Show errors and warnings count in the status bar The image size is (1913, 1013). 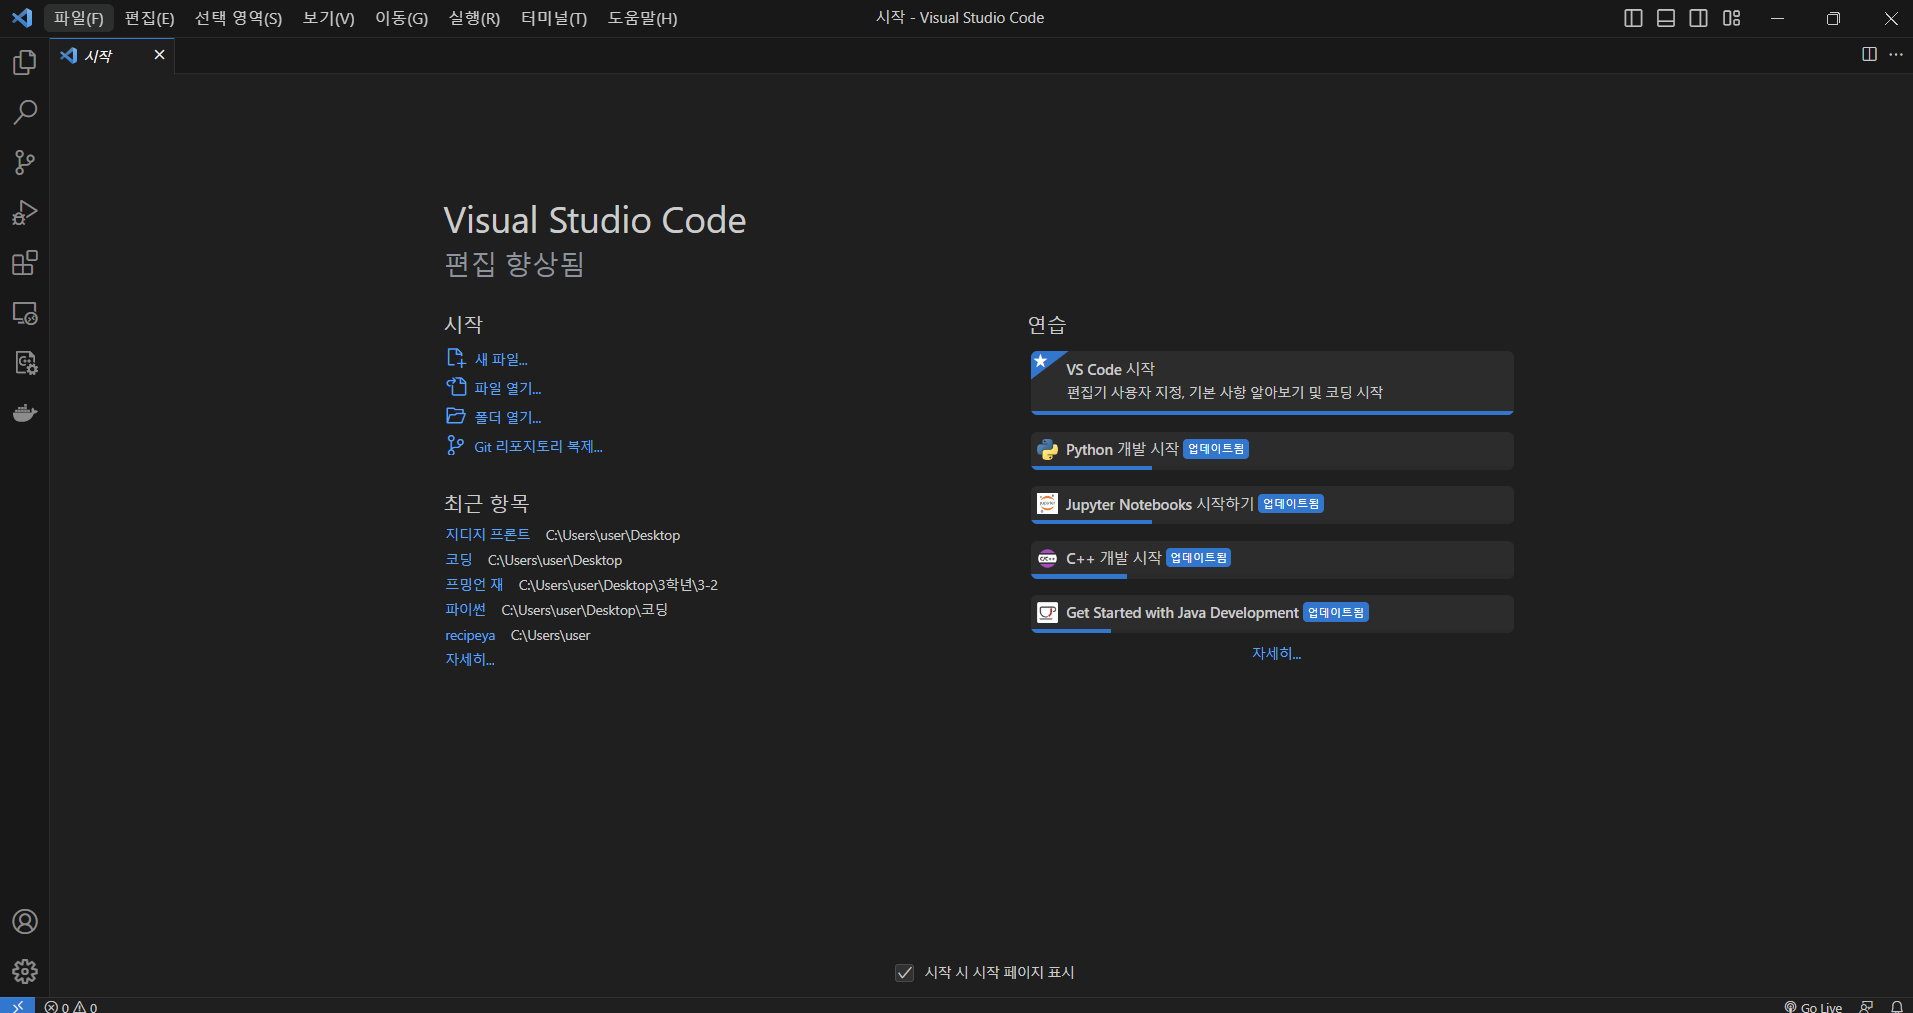[x=71, y=1006]
